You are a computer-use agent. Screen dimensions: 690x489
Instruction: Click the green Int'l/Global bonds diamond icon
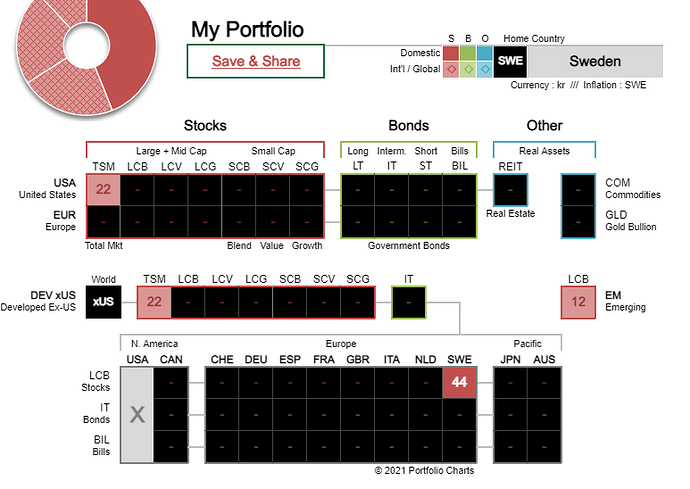pyautogui.click(x=468, y=69)
